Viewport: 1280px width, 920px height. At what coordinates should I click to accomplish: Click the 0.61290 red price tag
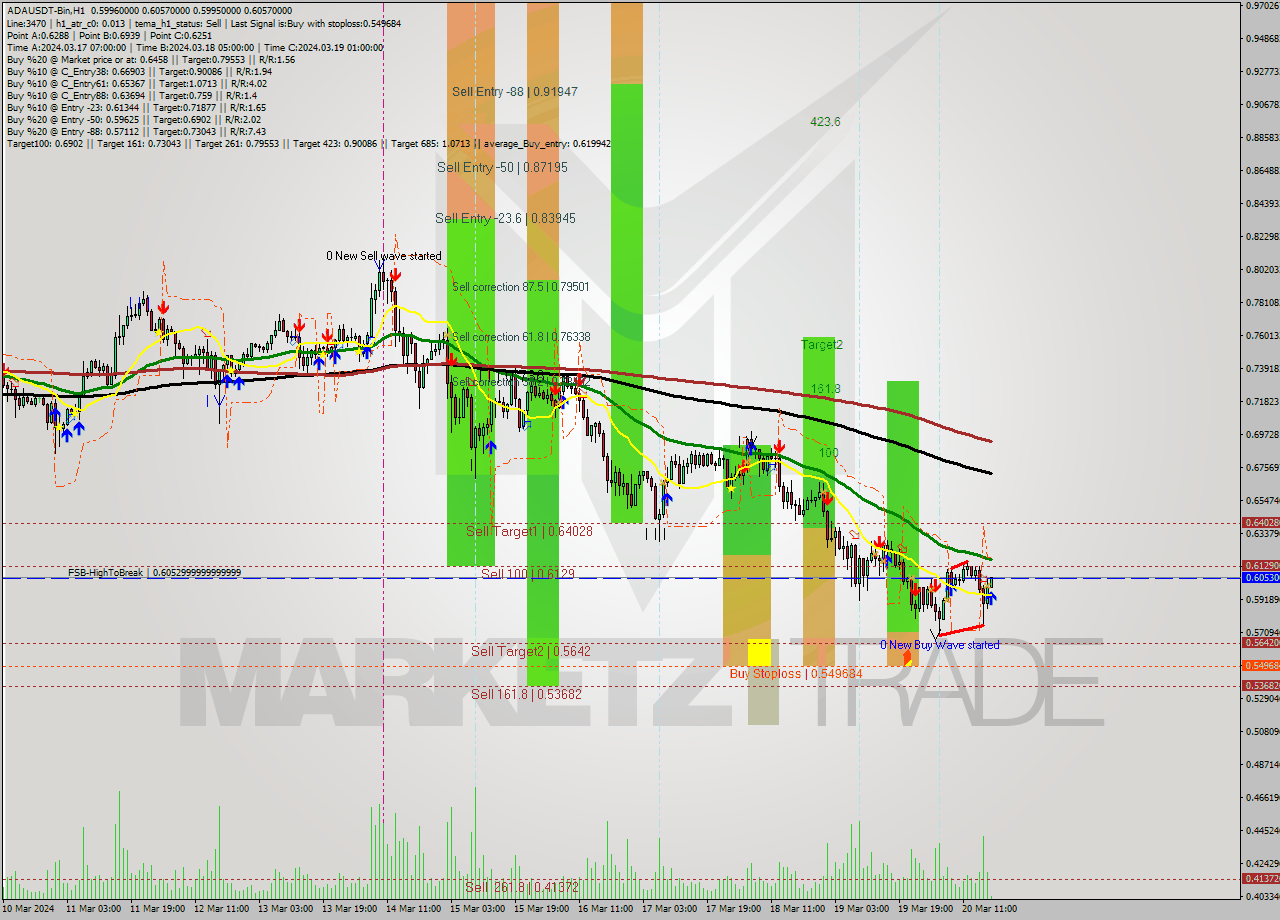1260,565
